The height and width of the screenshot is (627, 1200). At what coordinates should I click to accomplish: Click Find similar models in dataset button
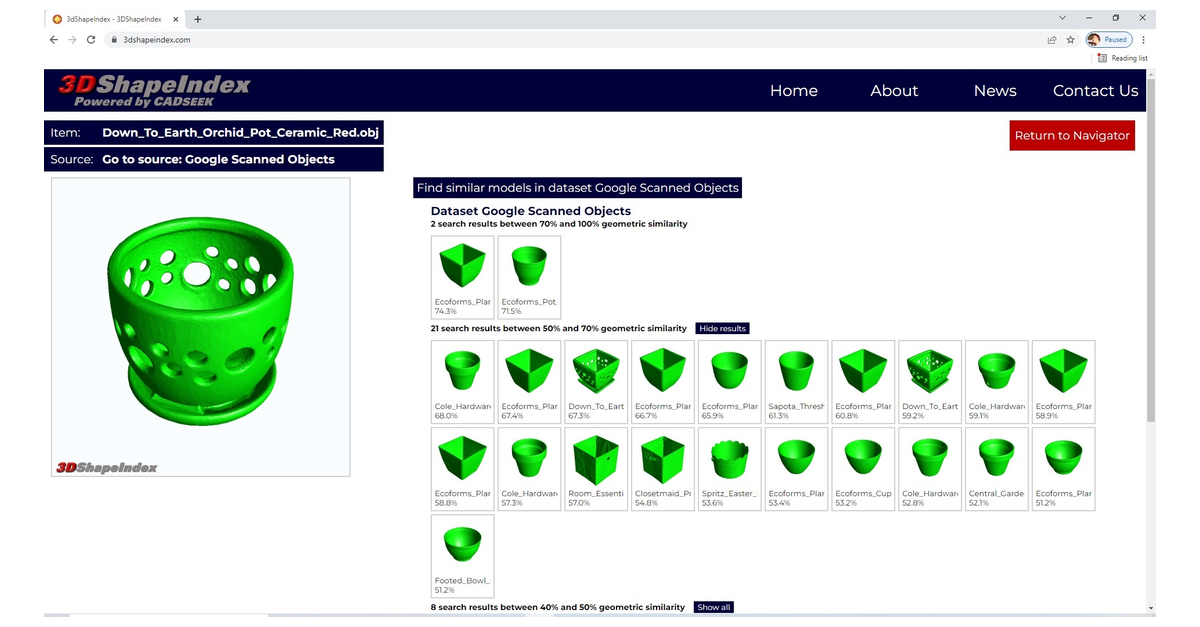pyautogui.click(x=577, y=188)
